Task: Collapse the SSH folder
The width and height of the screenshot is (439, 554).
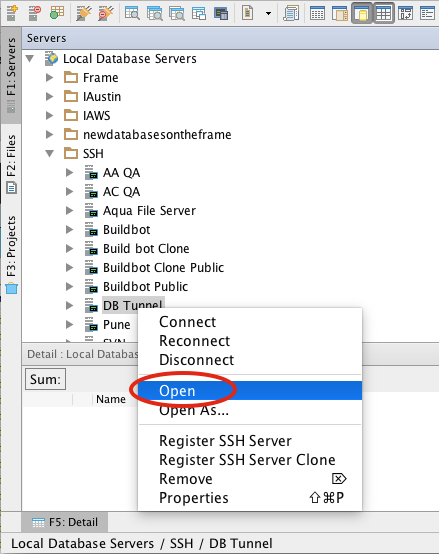Action: click(x=50, y=154)
